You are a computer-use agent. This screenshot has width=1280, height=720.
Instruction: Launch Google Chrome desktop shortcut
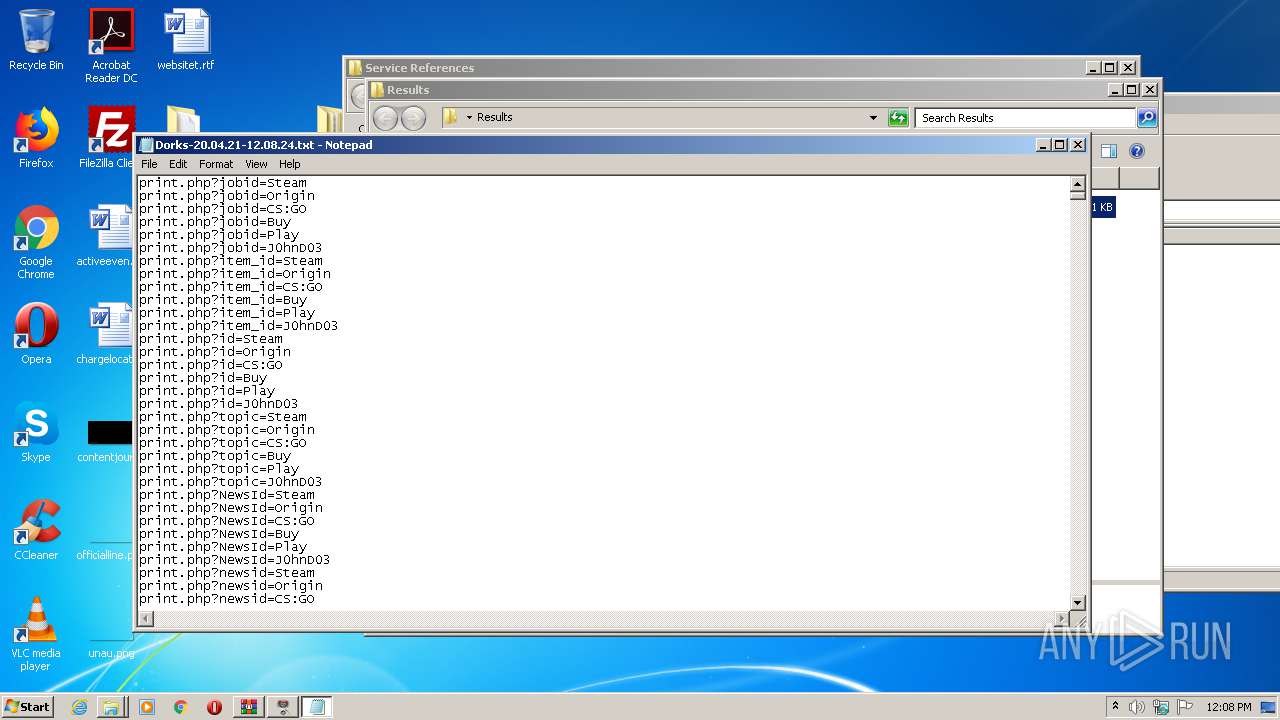click(x=36, y=242)
